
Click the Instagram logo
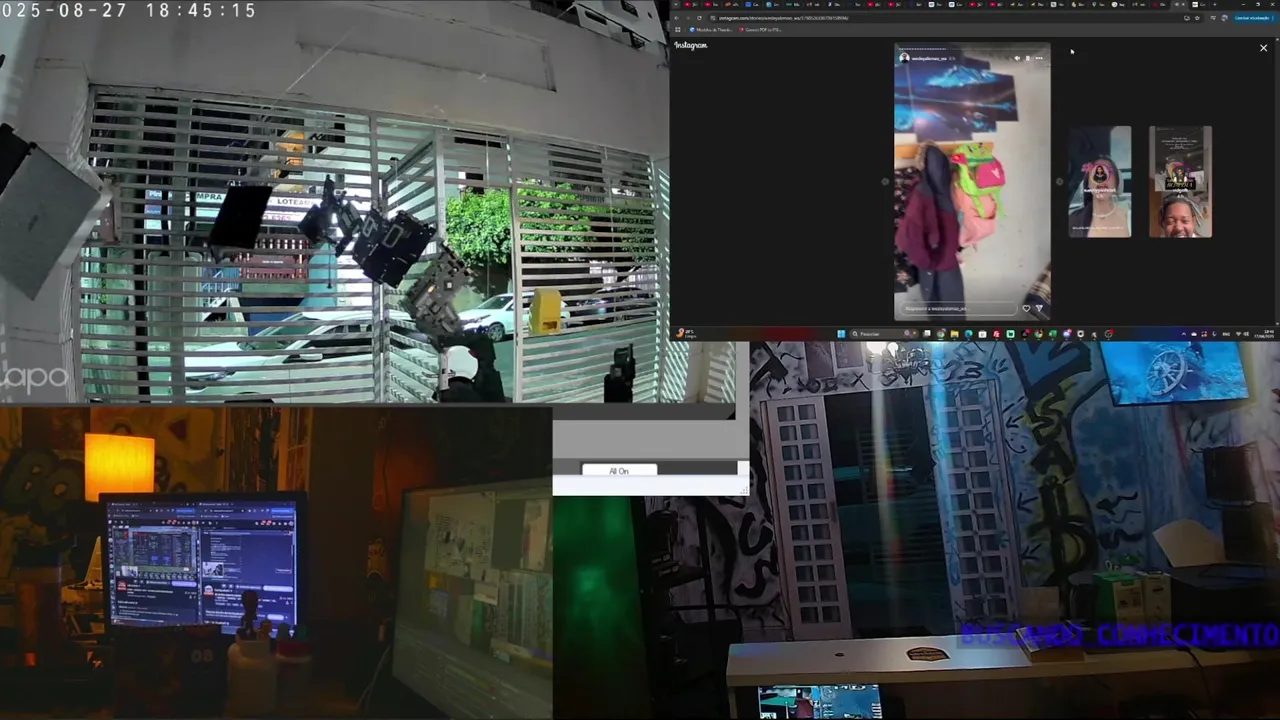pyautogui.click(x=691, y=45)
